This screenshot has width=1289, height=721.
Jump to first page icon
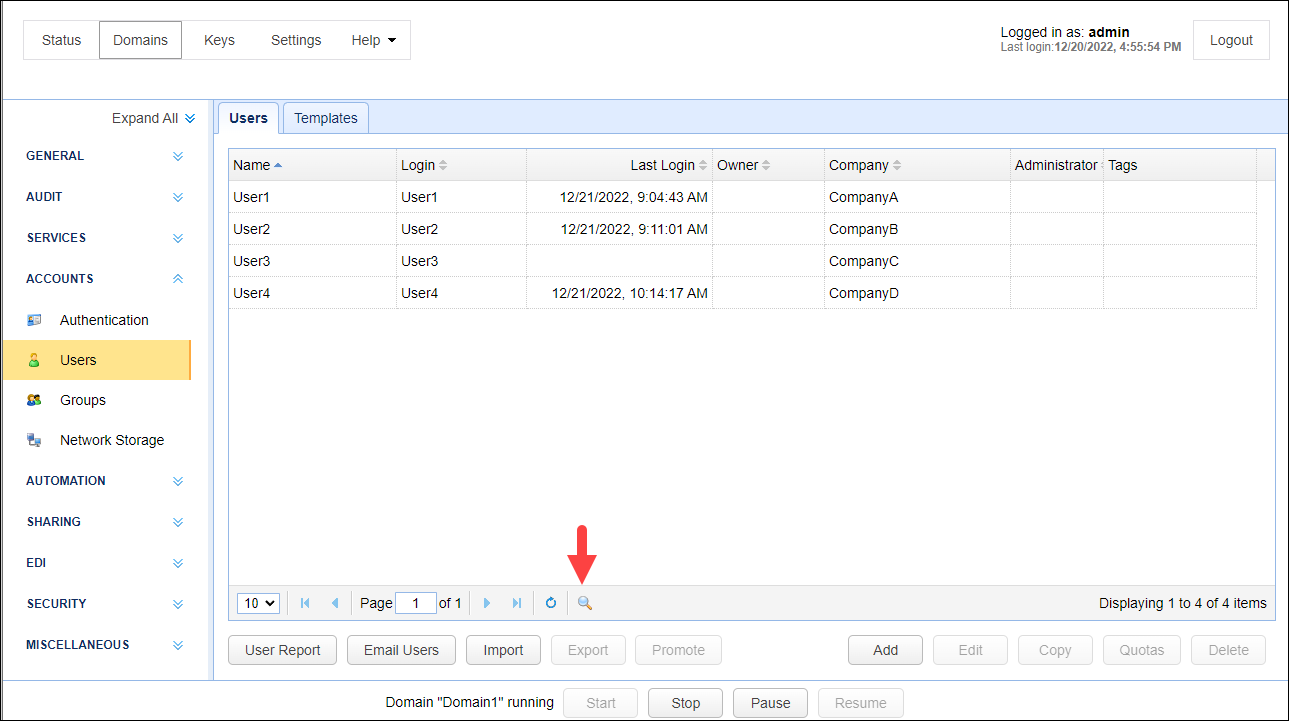point(304,602)
